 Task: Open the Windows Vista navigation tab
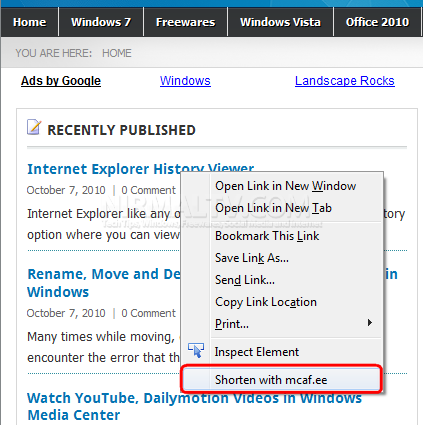click(x=280, y=22)
